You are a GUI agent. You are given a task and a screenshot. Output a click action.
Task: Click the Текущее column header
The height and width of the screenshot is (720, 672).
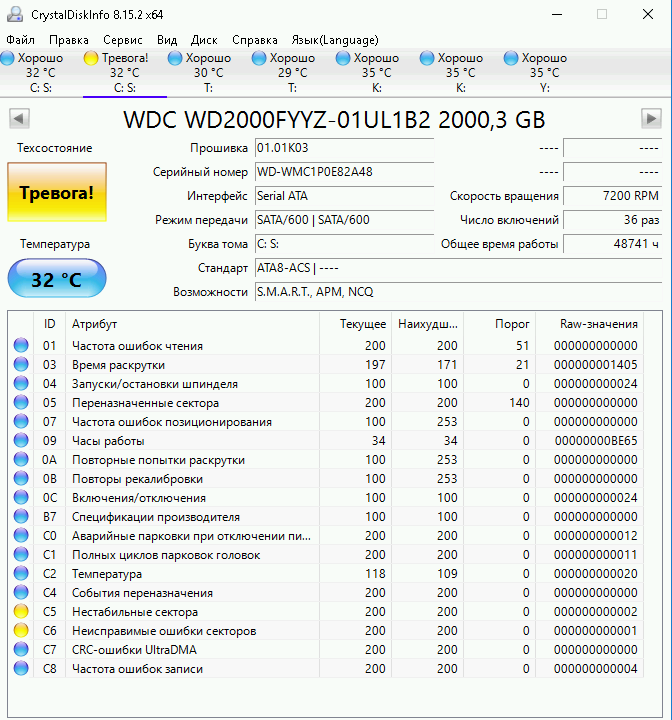(x=356, y=324)
